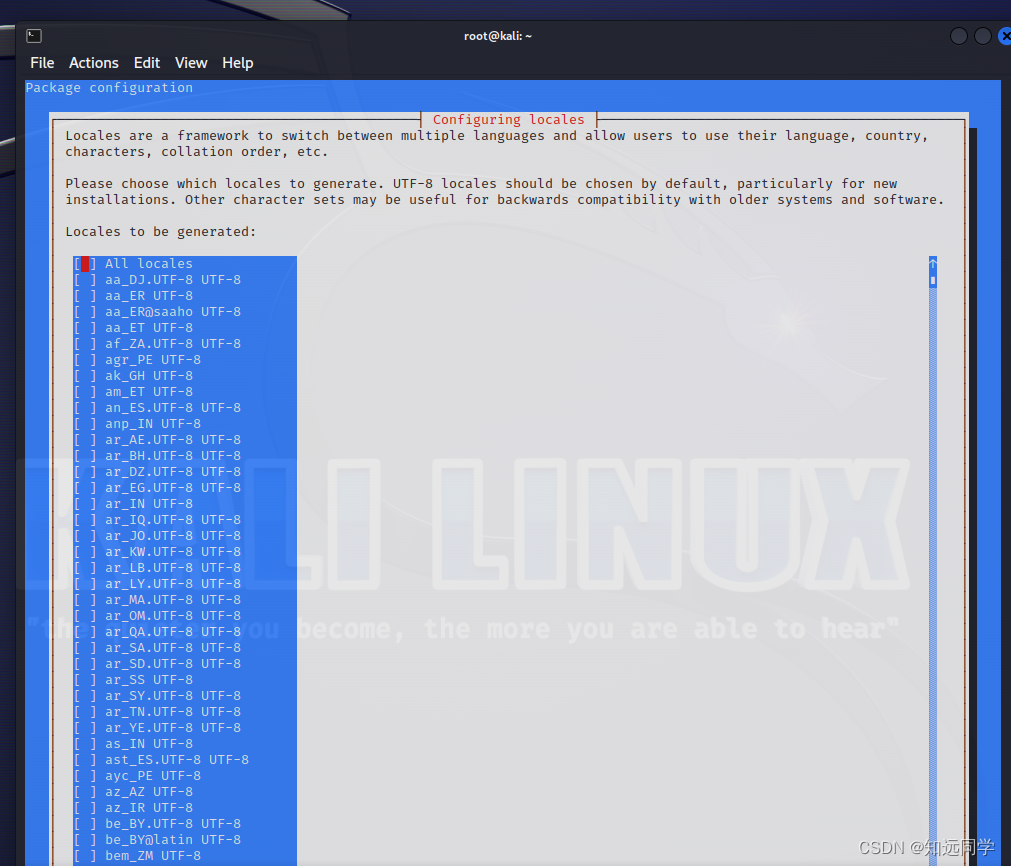
Task: Open the View menu
Action: click(x=190, y=62)
